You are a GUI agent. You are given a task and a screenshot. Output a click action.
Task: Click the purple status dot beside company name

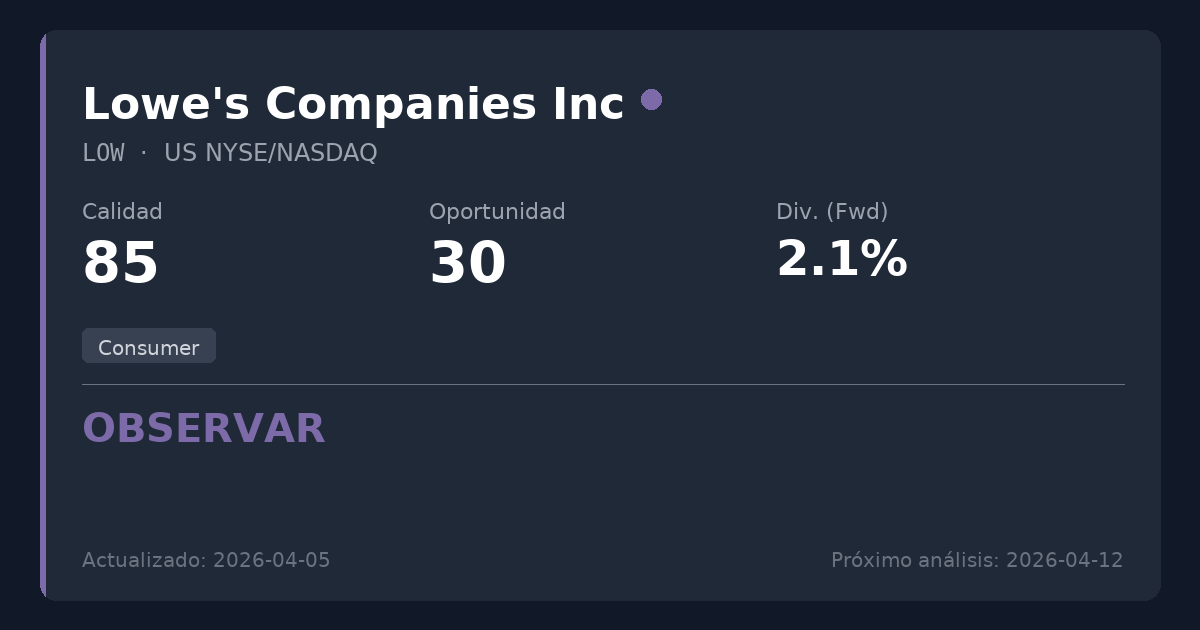point(651,99)
